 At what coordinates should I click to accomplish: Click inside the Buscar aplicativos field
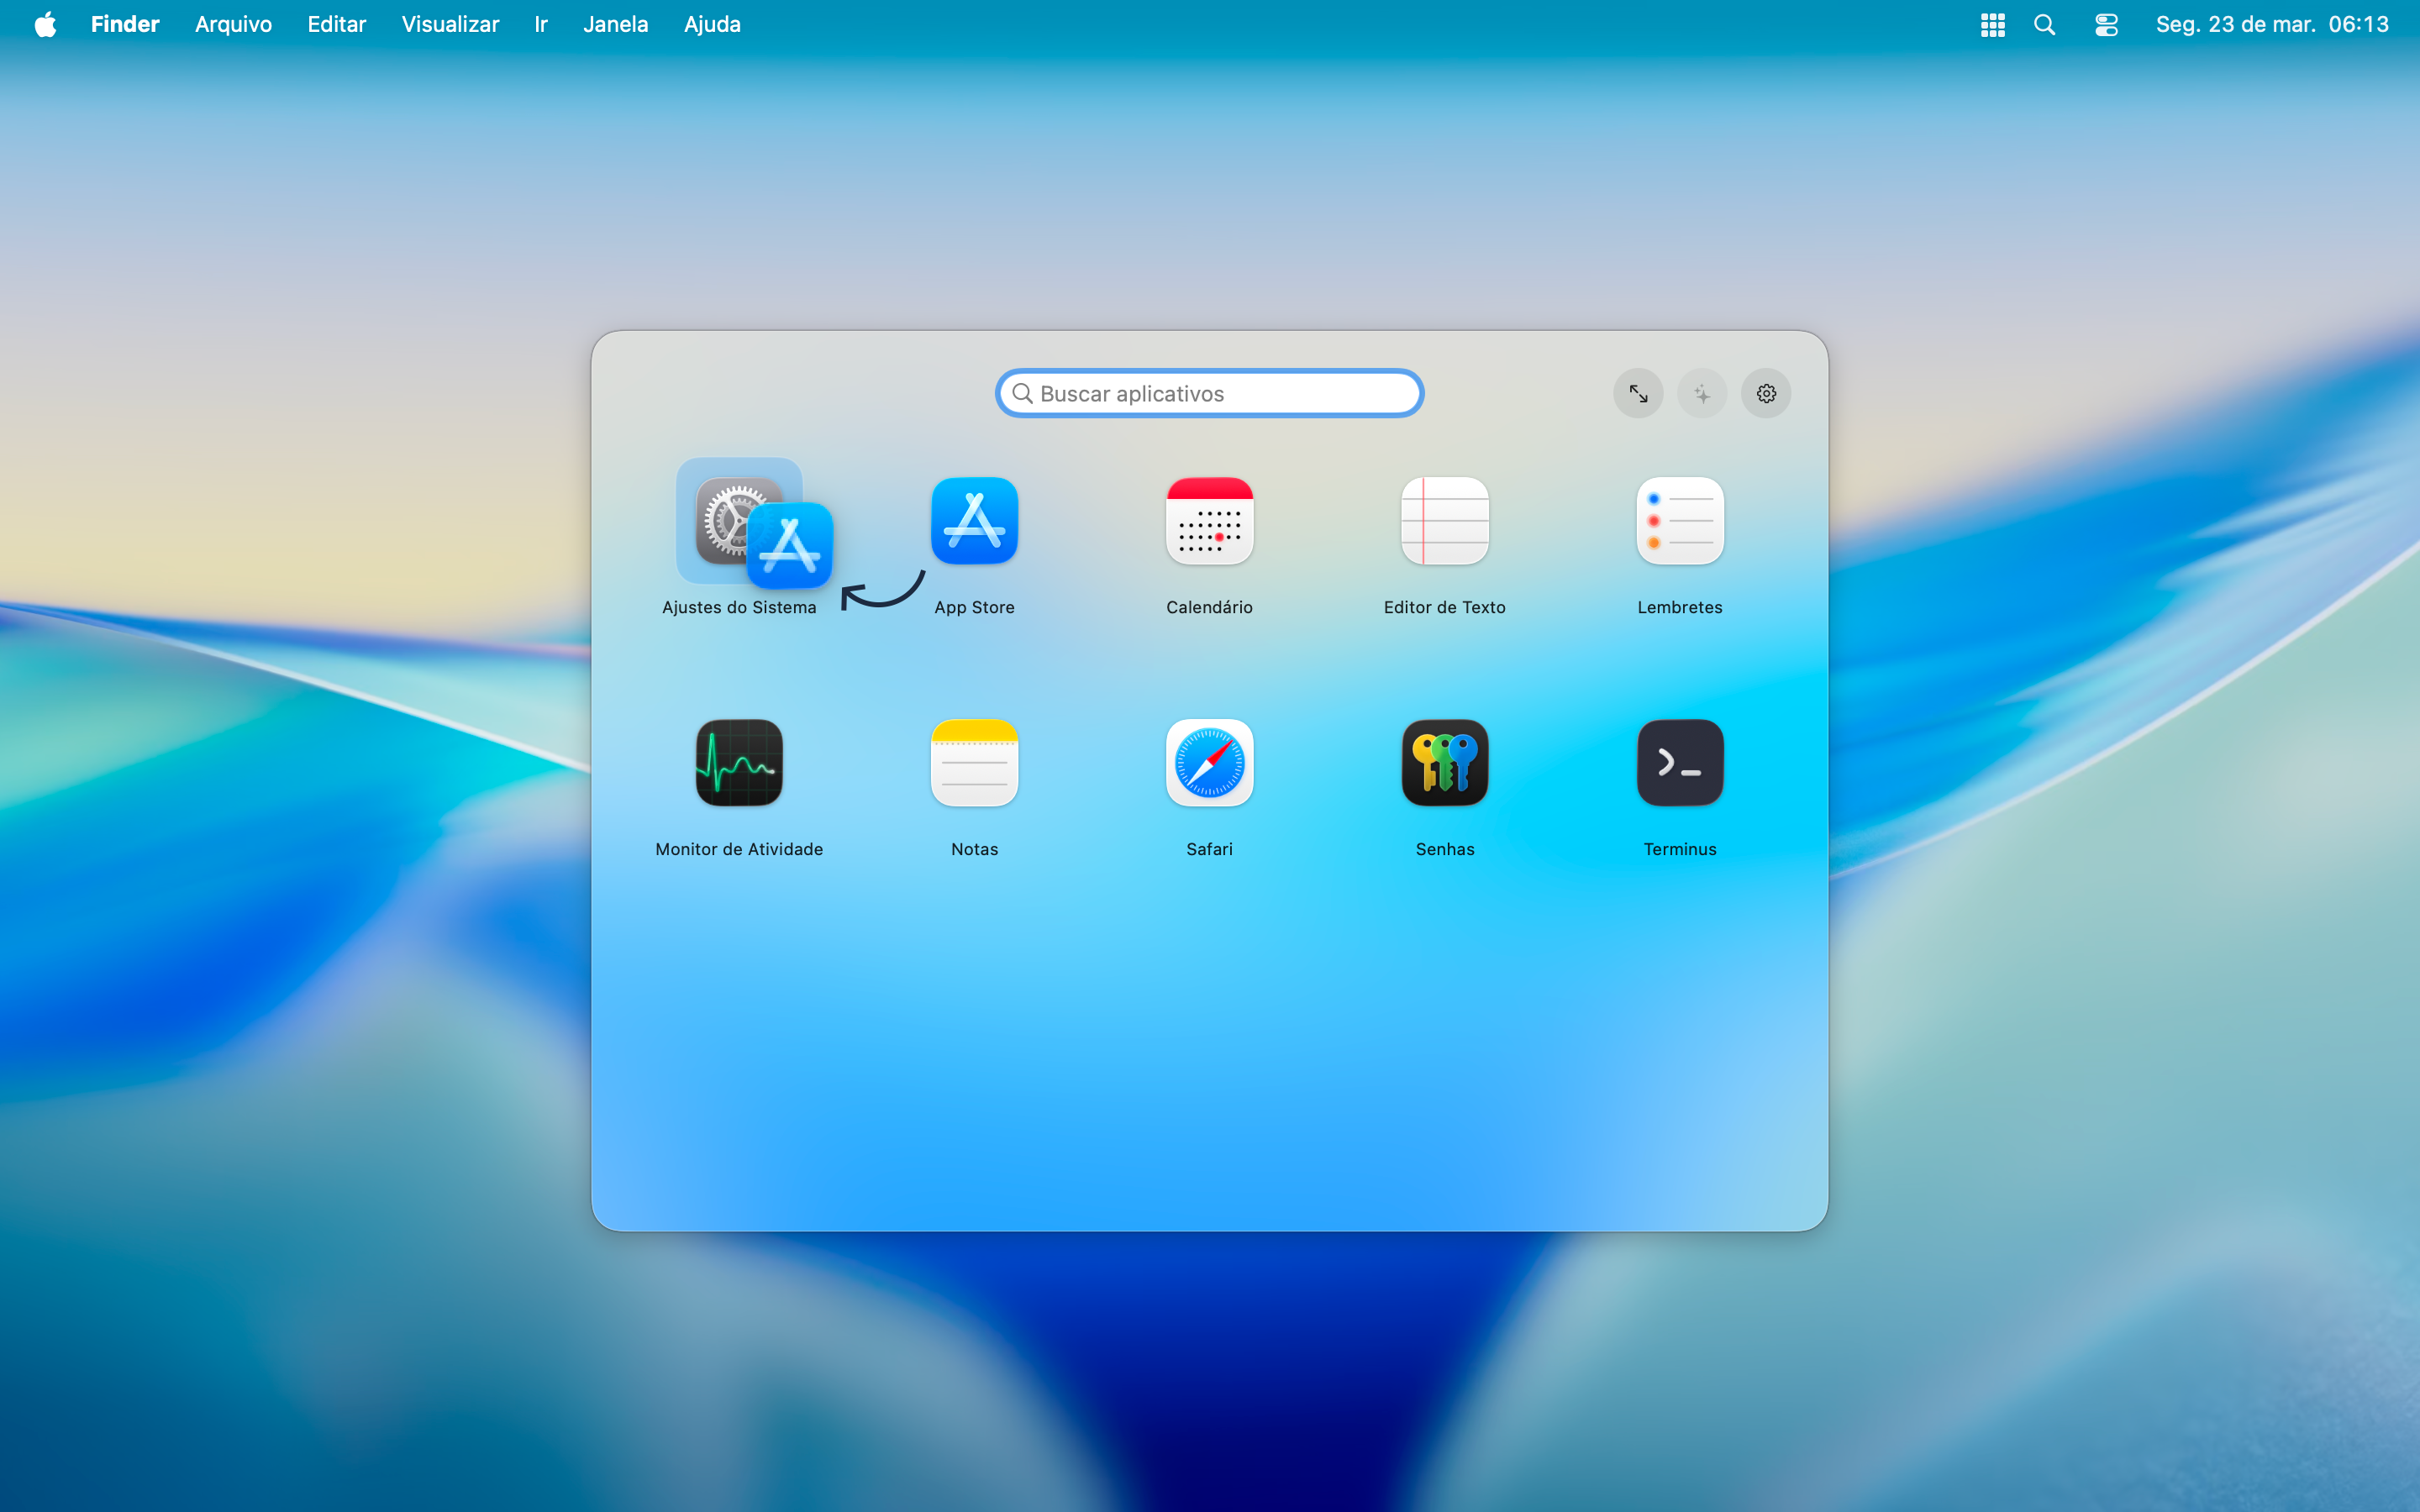1208,393
